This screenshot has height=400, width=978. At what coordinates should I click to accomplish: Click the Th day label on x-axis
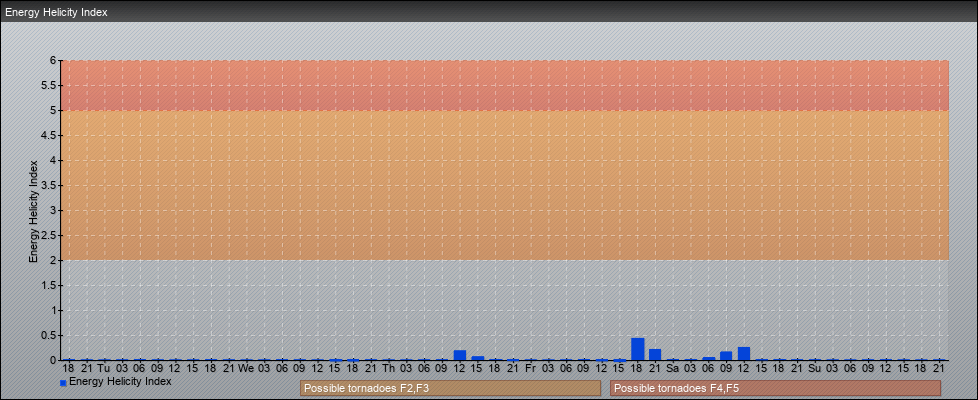pyautogui.click(x=388, y=368)
